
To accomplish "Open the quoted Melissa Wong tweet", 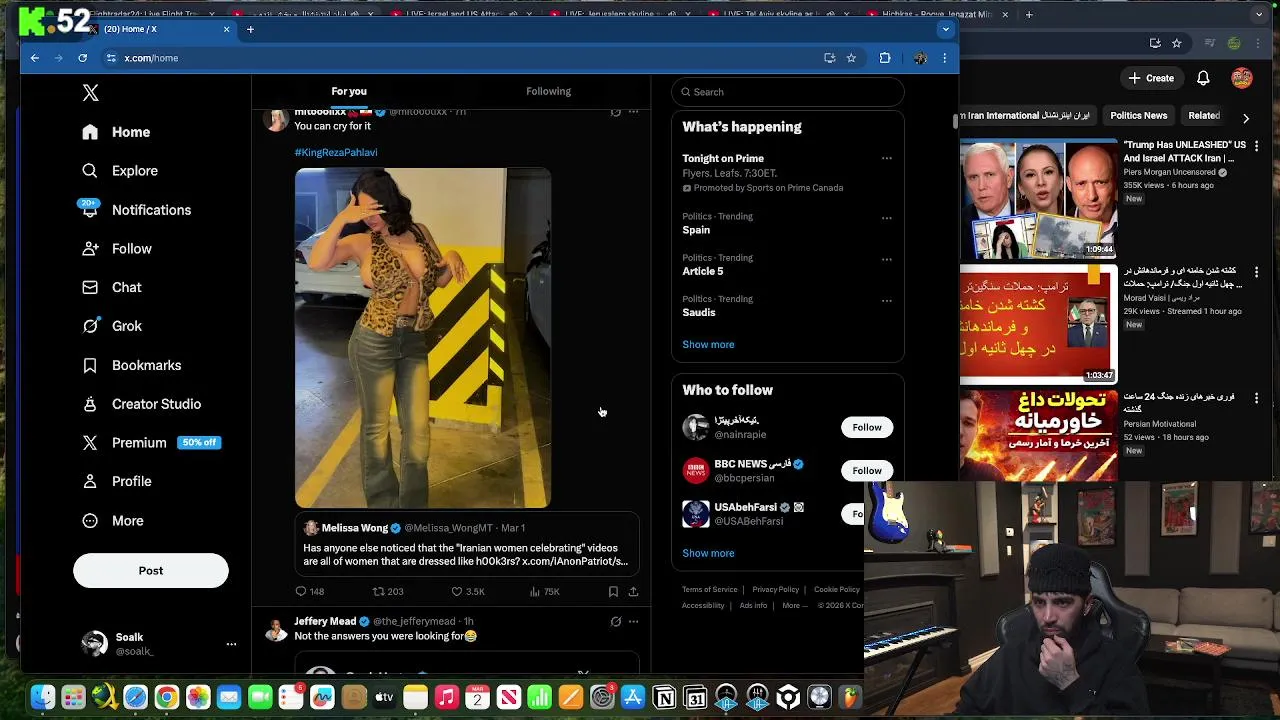I will click(467, 544).
